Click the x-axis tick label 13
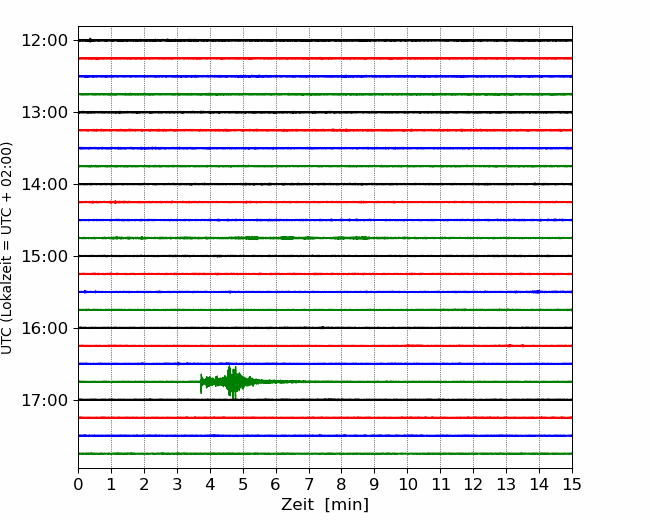This screenshot has height=520, width=650. (507, 484)
